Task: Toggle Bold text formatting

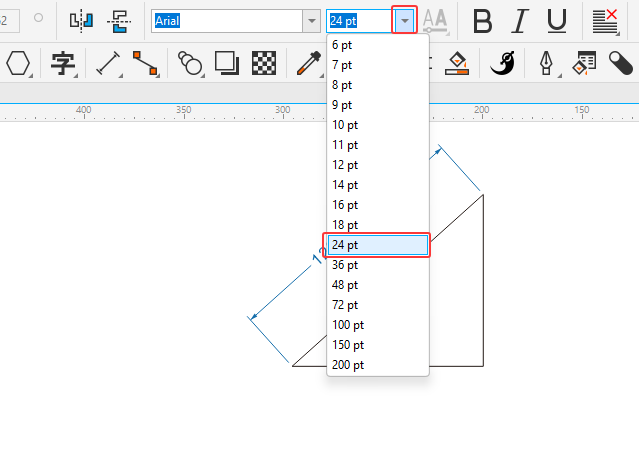Action: pos(483,21)
